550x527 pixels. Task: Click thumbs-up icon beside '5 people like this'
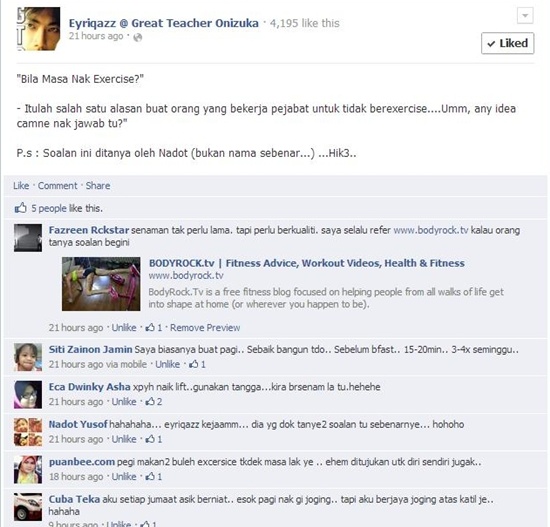coord(21,208)
